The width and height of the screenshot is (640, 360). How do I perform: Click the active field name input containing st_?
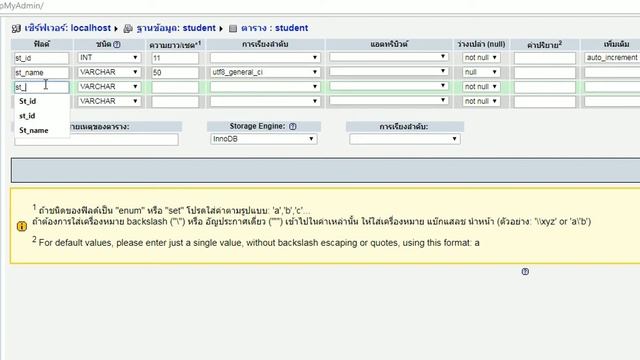pyautogui.click(x=42, y=87)
